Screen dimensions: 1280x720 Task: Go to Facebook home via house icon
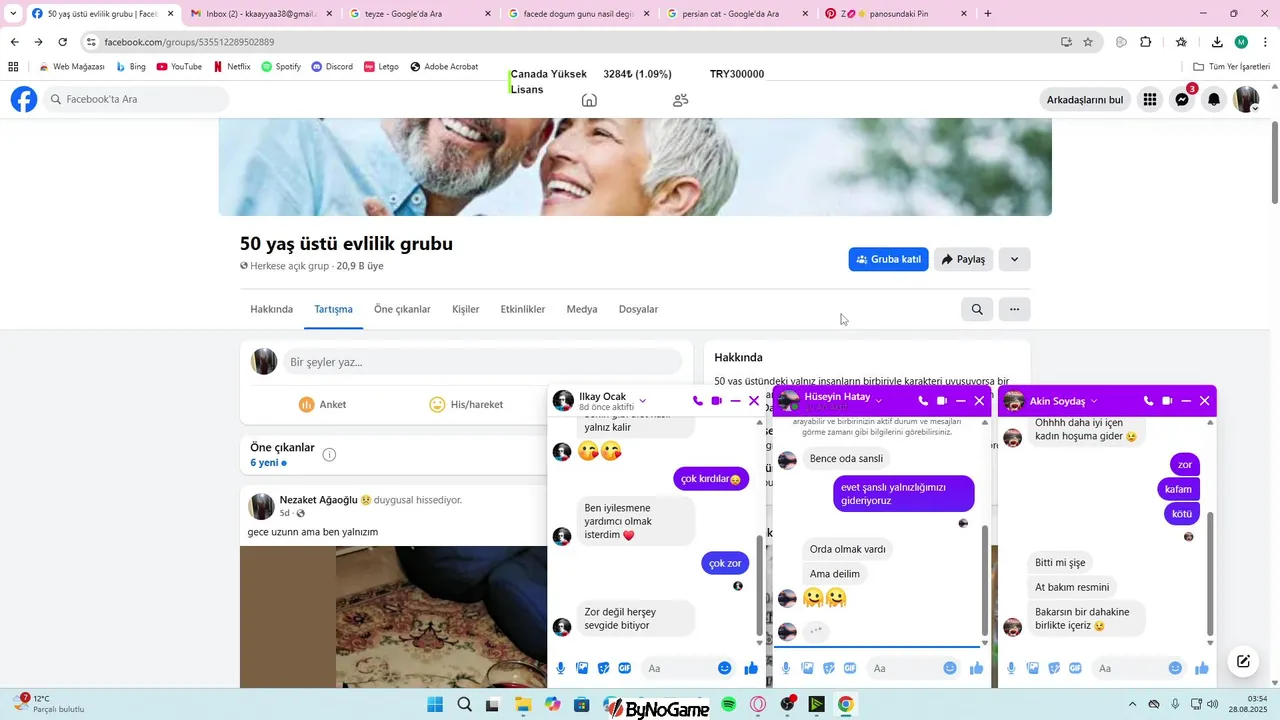click(589, 100)
